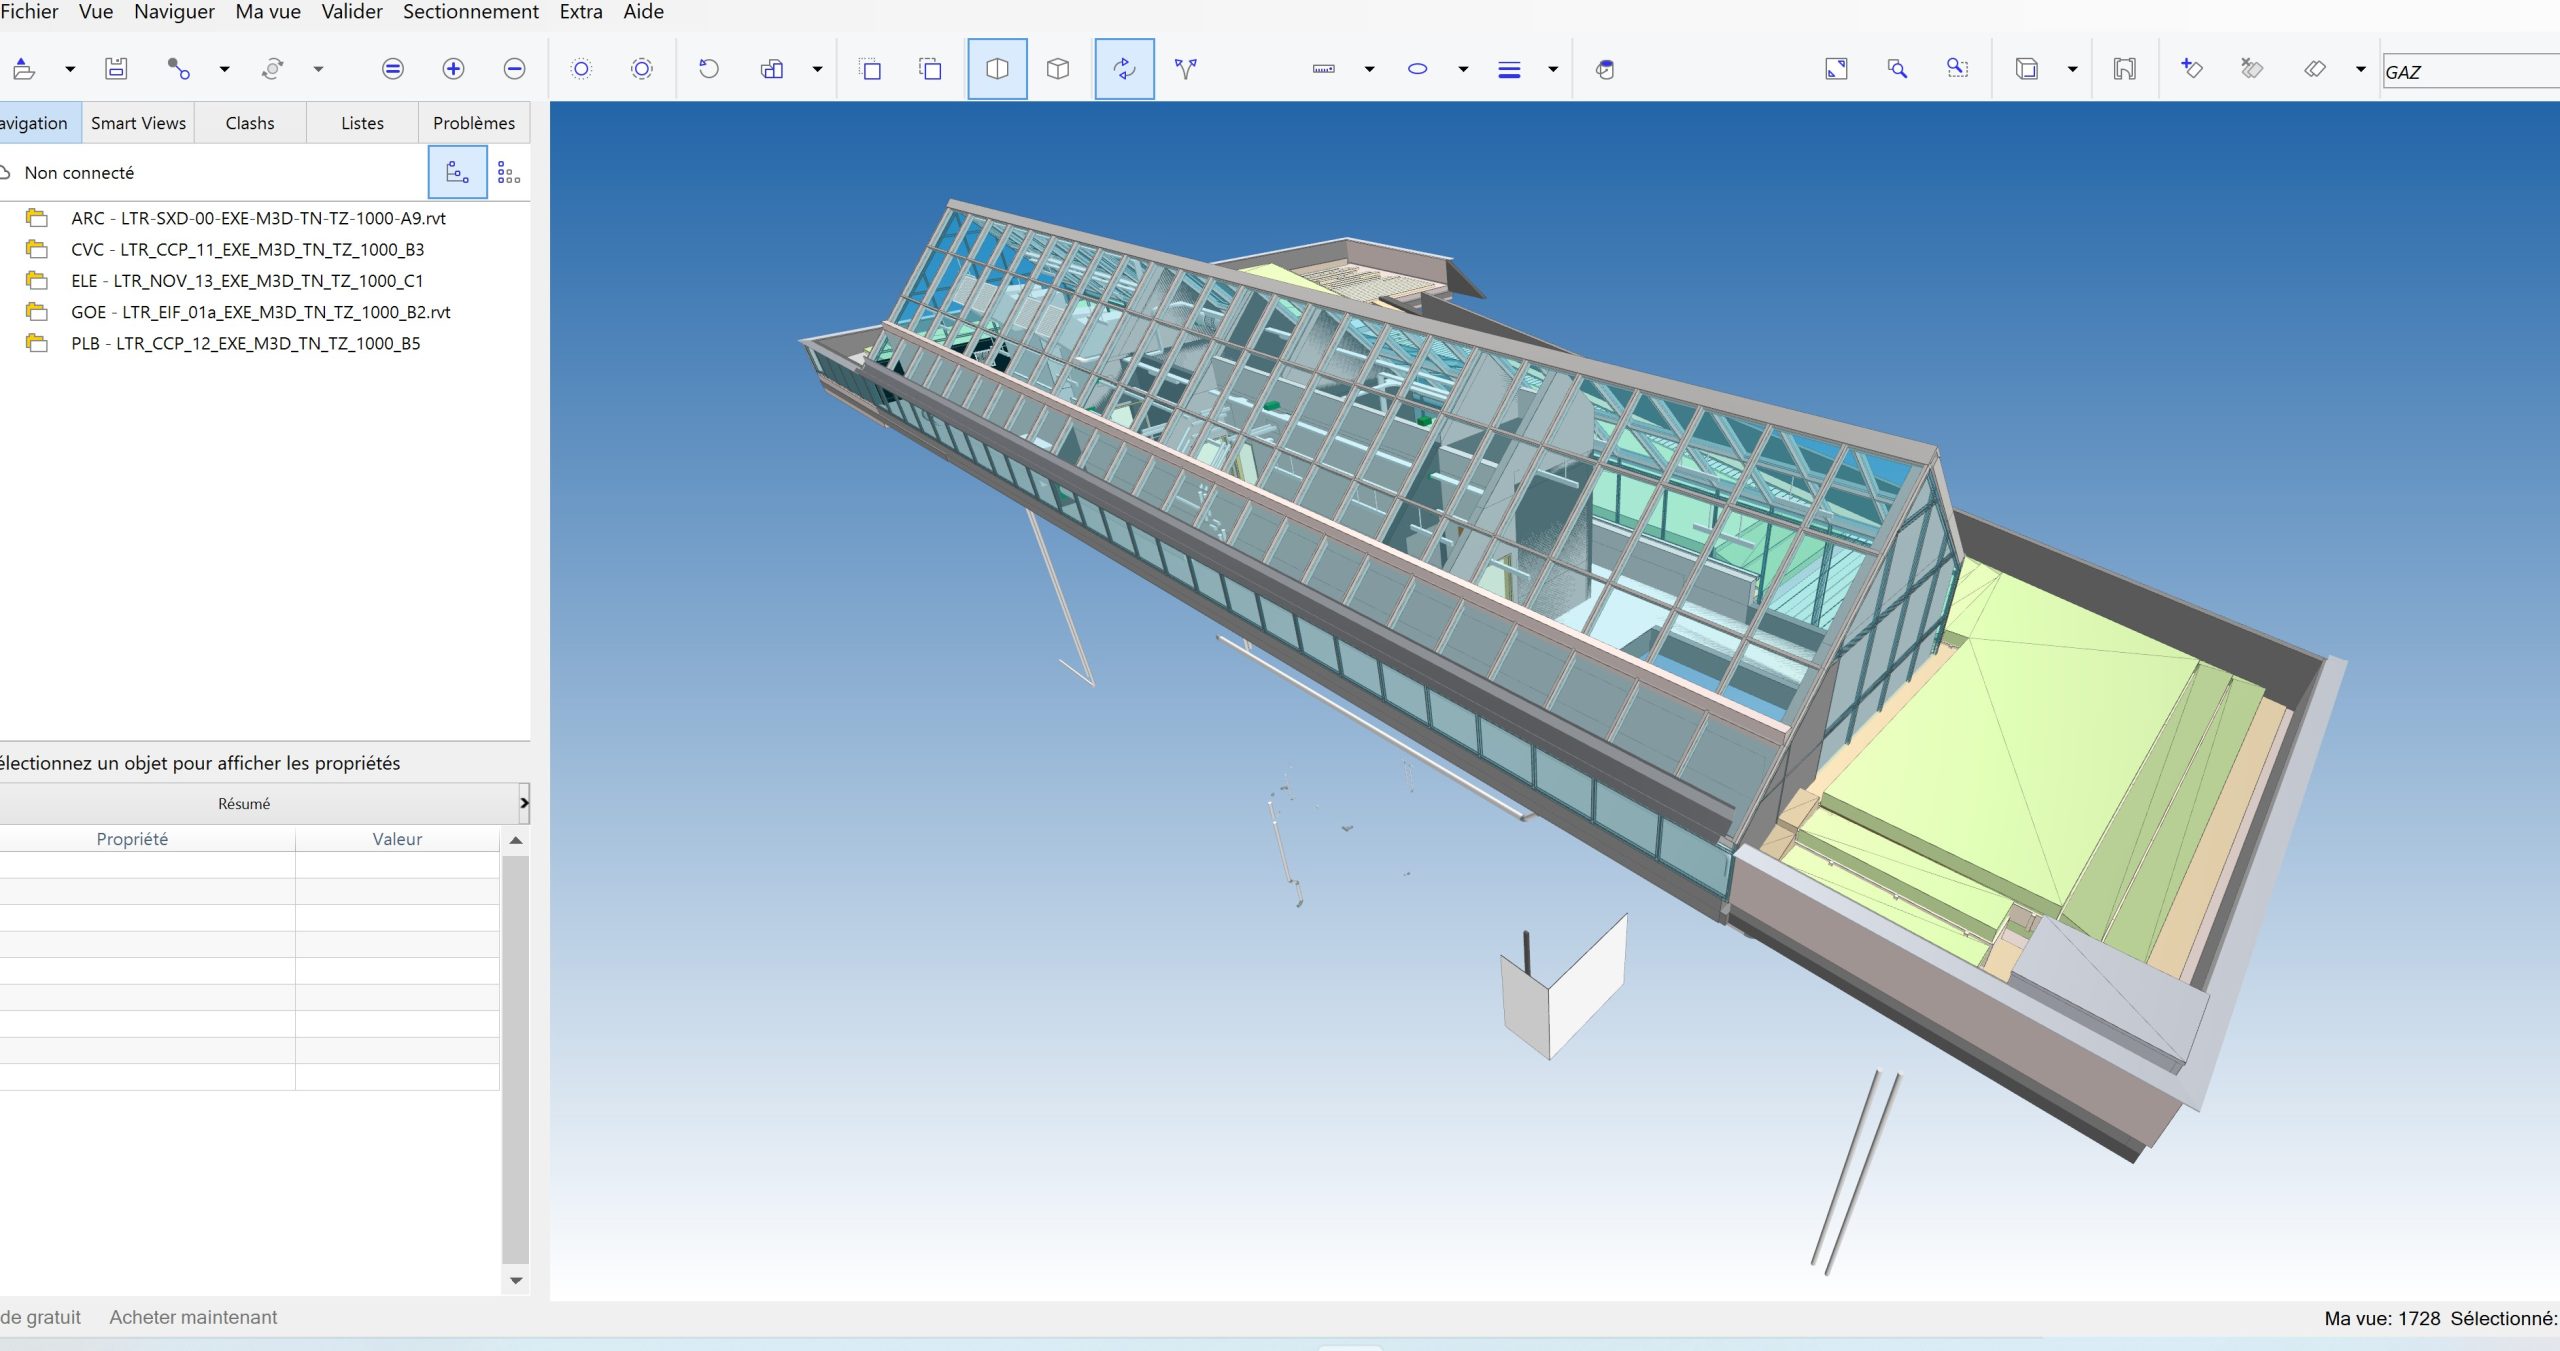2560x1351 pixels.
Task: Switch to the Clashs tab
Action: coord(249,122)
